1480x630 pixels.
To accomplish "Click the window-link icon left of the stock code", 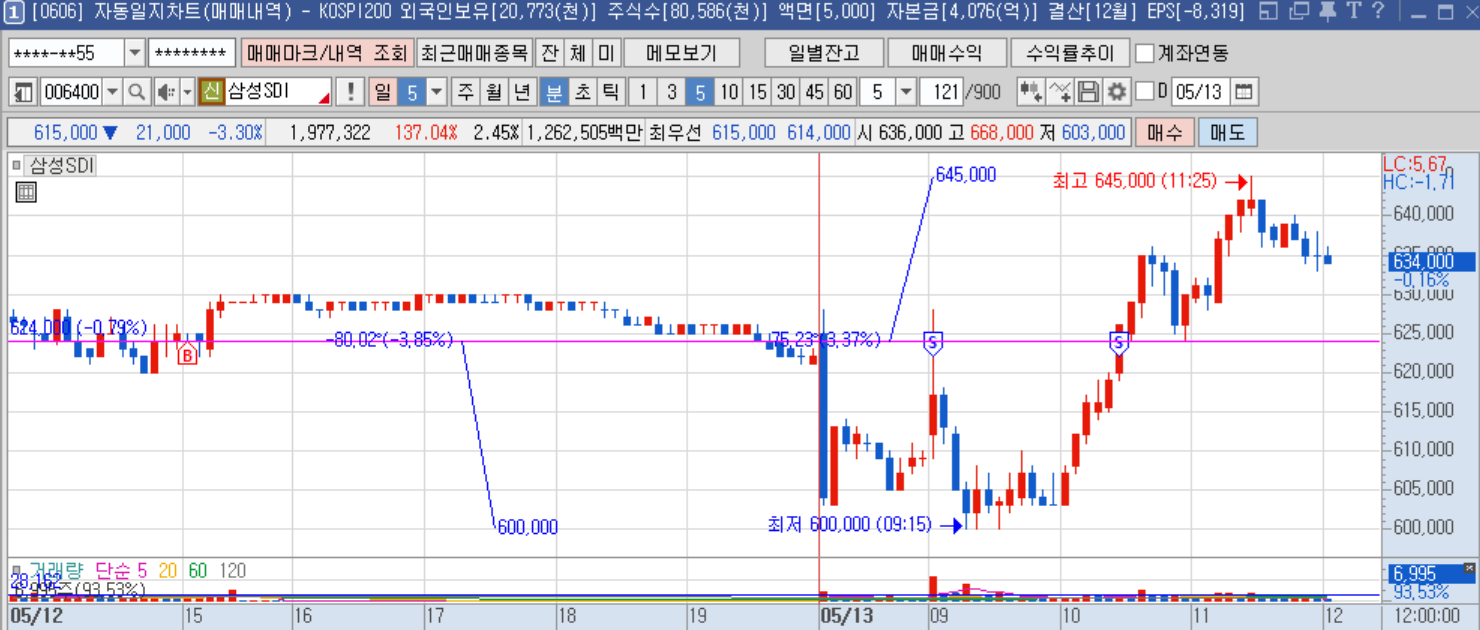I will point(25,93).
